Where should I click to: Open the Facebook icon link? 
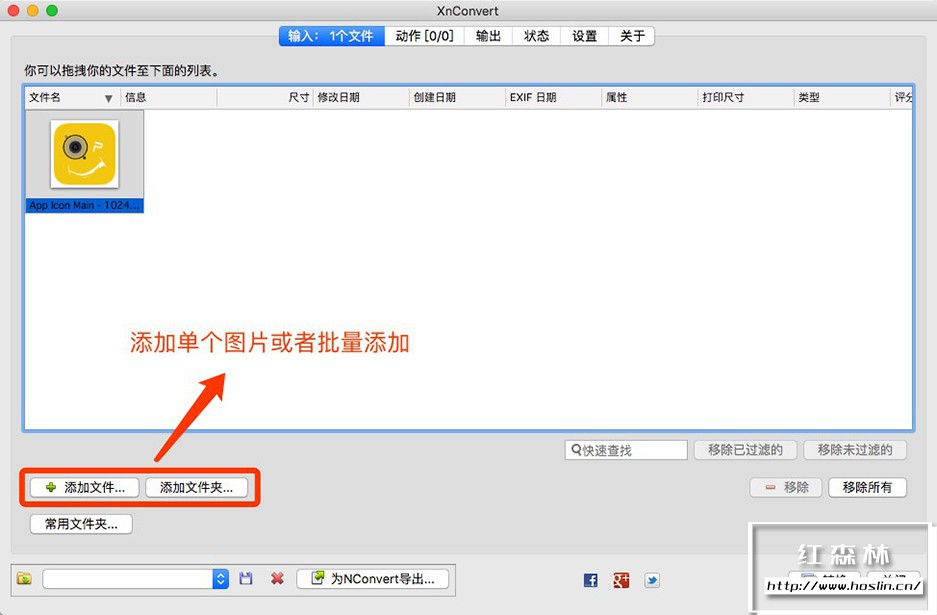click(x=590, y=580)
